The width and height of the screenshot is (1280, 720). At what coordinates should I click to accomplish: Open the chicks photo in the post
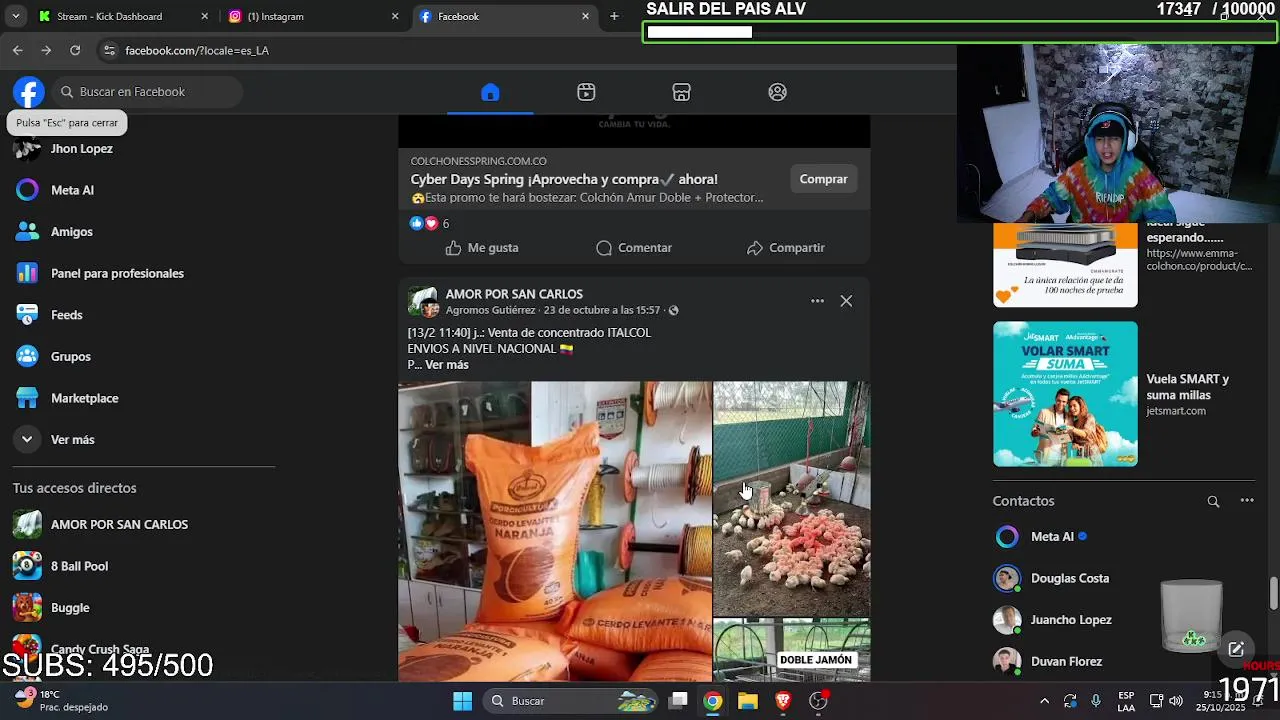click(x=792, y=498)
